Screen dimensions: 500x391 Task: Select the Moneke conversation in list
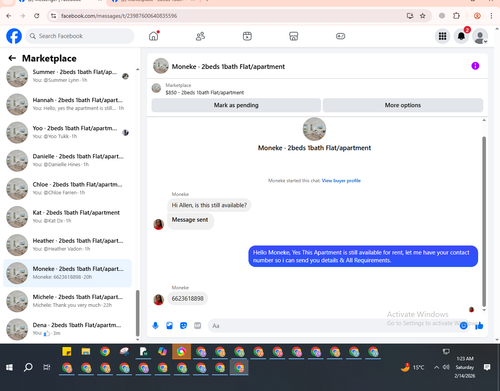click(x=68, y=273)
